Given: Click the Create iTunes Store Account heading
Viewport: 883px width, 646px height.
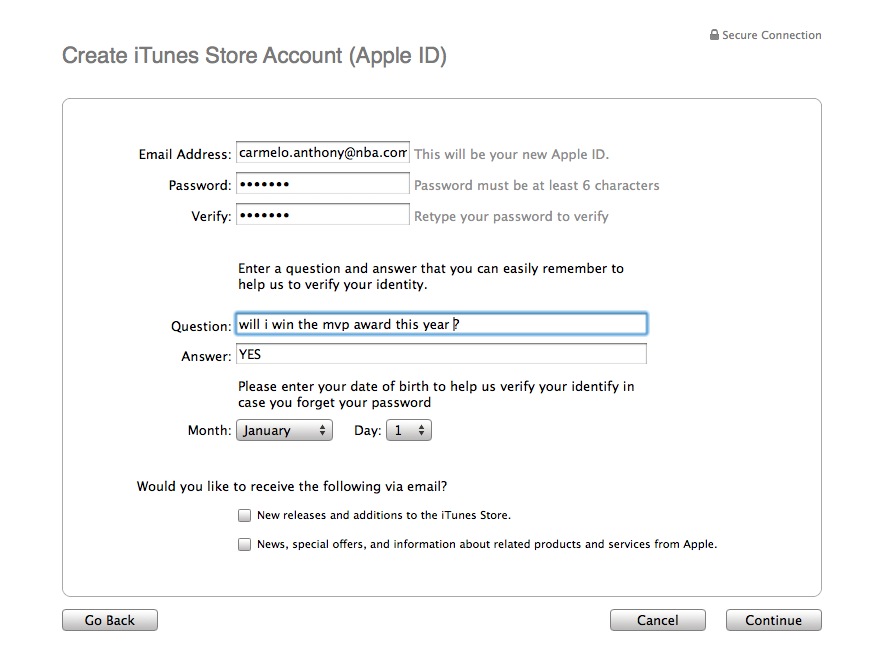Looking at the screenshot, I should click(x=254, y=56).
